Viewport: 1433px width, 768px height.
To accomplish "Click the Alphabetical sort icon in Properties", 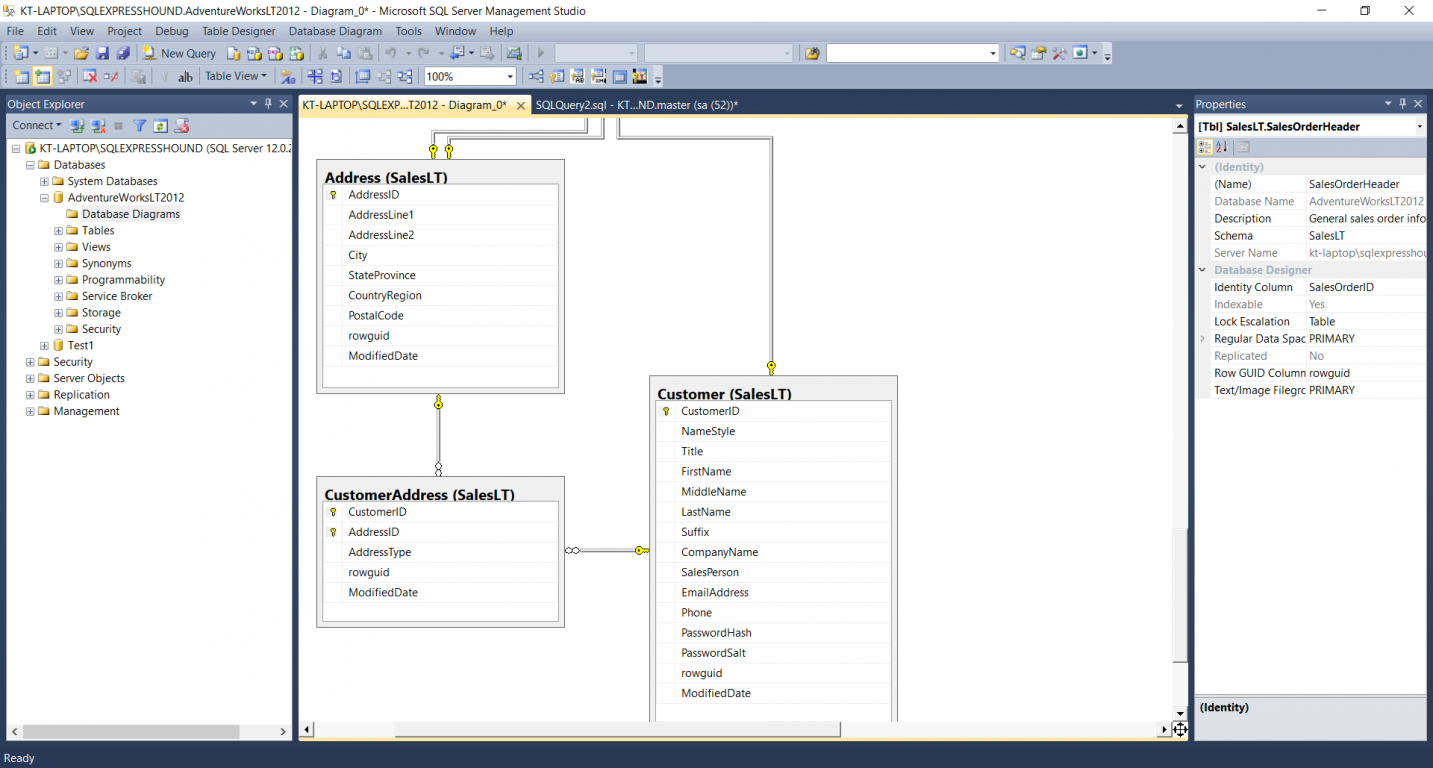I will (1221, 147).
